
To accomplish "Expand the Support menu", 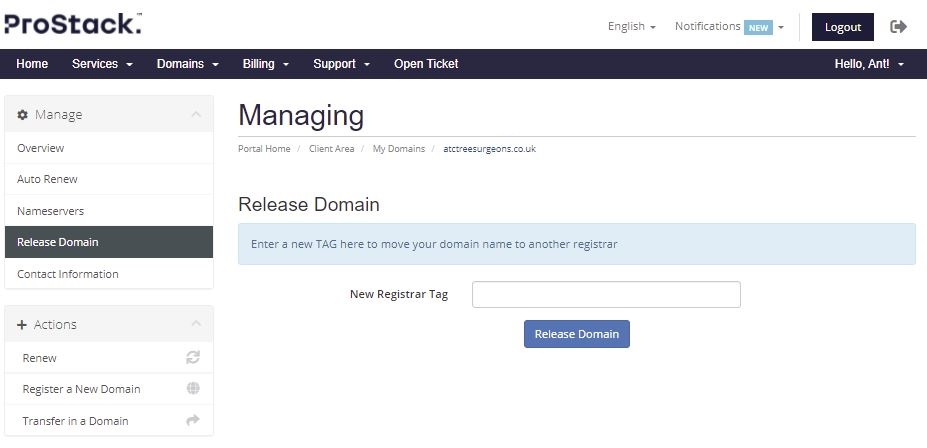I will pyautogui.click(x=342, y=64).
